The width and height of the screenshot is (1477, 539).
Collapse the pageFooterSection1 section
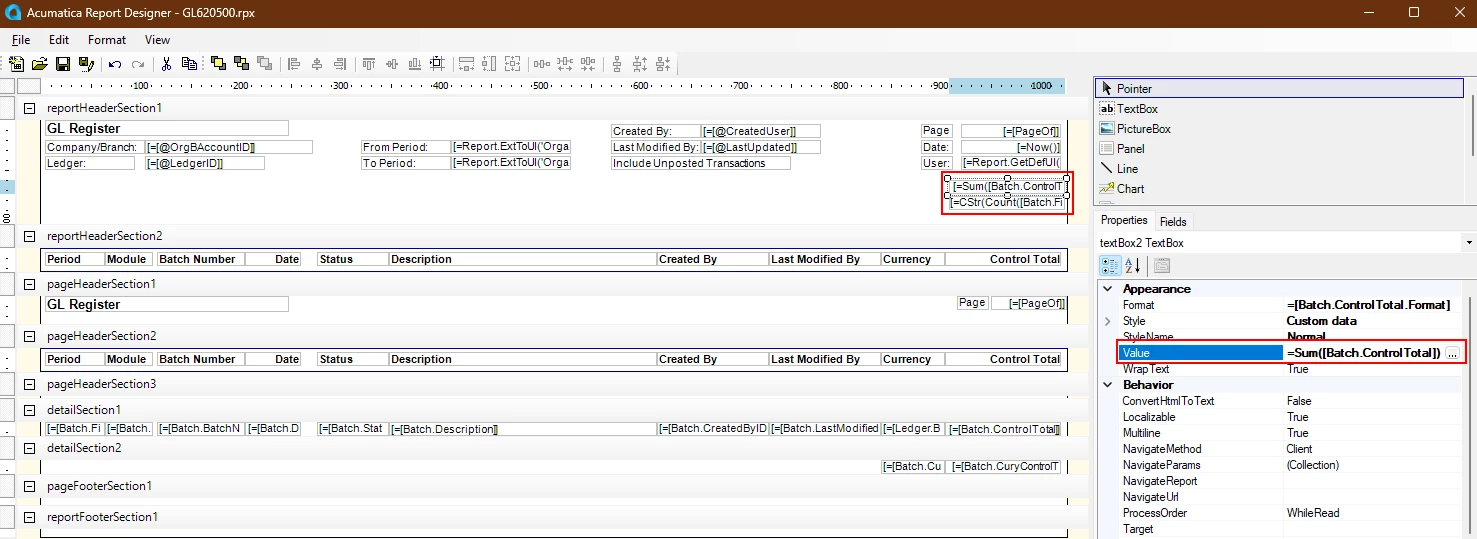click(29, 487)
